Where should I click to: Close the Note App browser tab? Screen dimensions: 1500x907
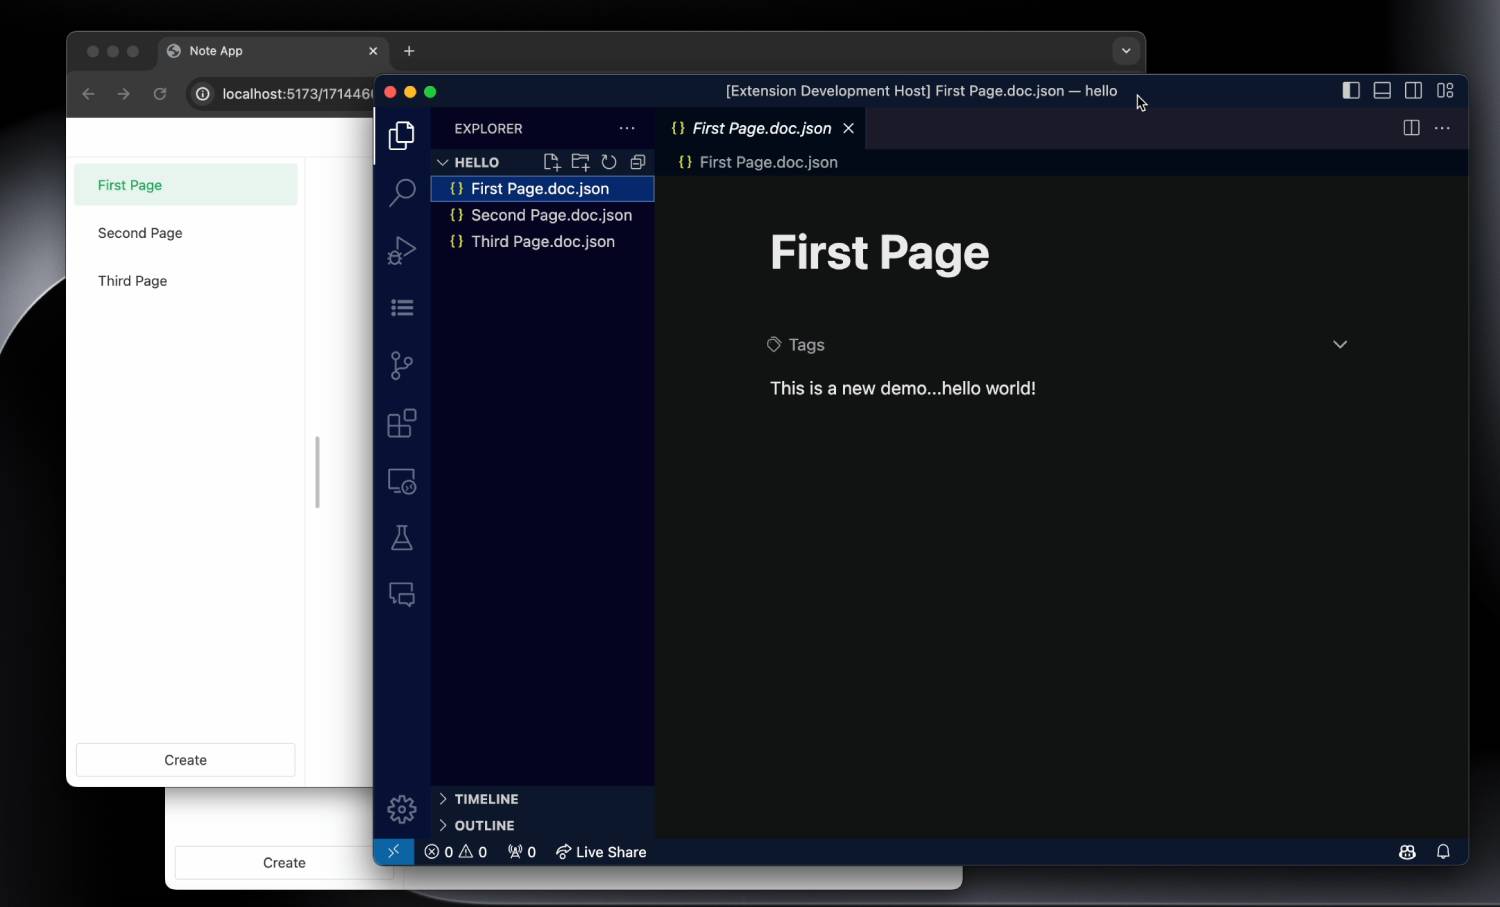(373, 51)
